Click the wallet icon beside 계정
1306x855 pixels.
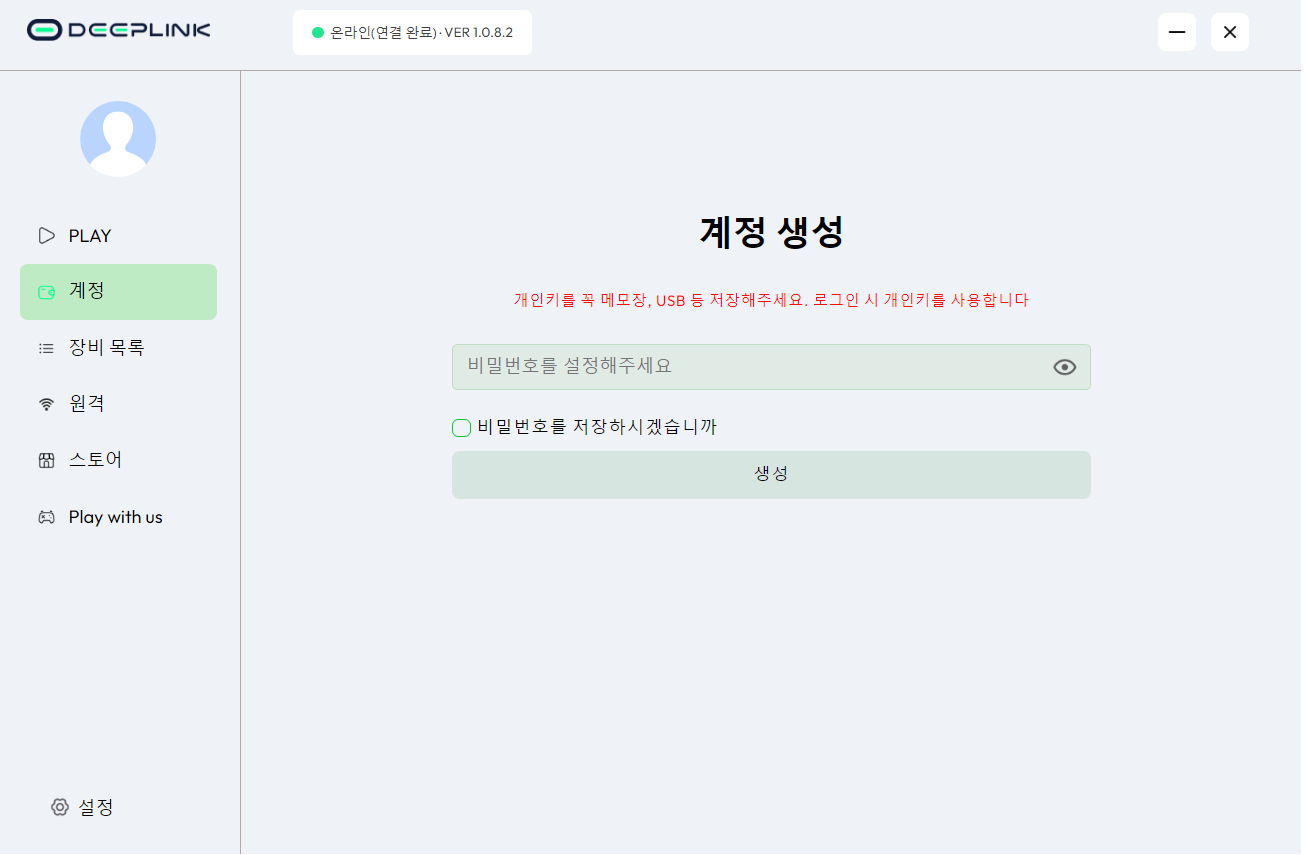point(46,292)
